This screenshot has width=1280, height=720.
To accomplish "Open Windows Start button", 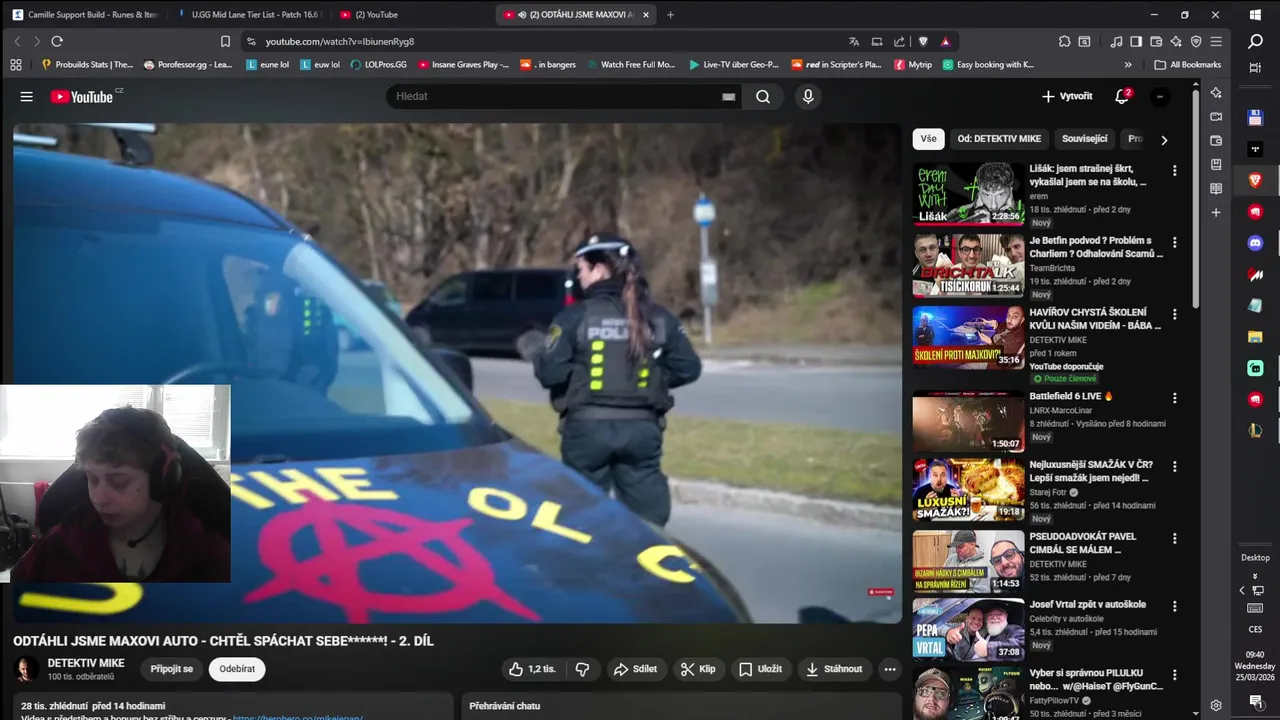I will tap(1255, 15).
